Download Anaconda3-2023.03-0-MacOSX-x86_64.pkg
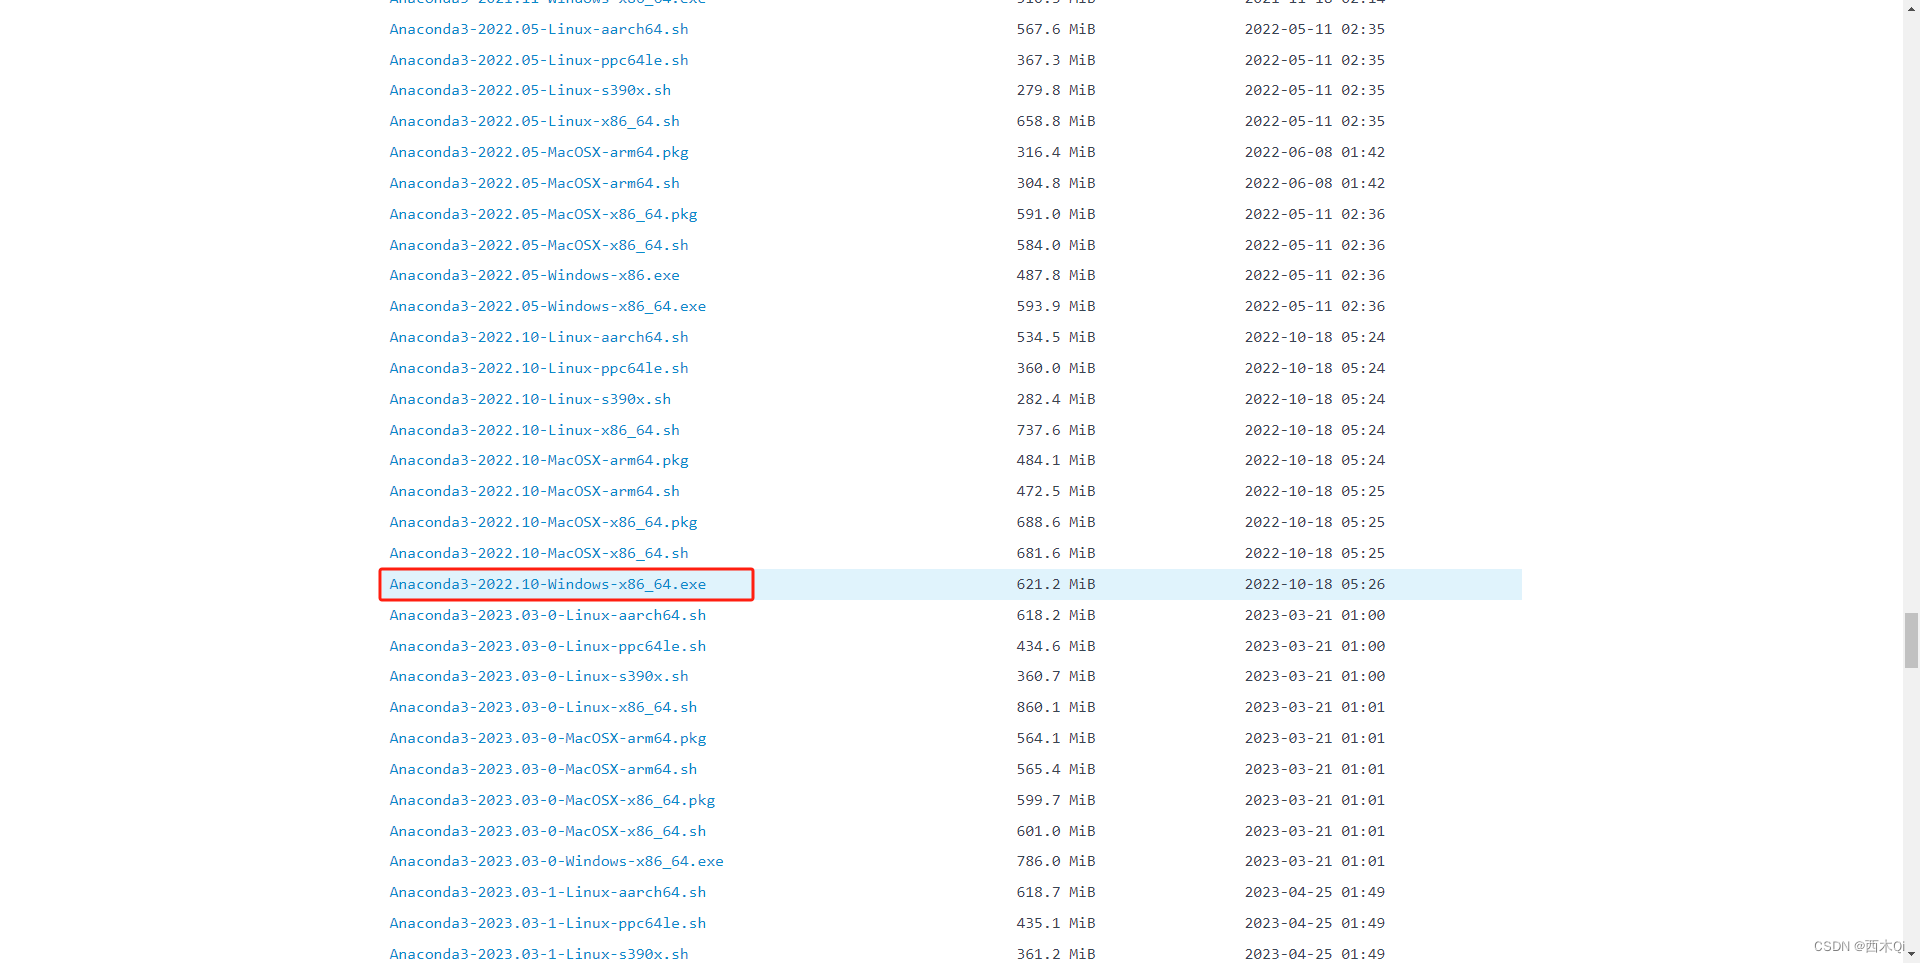 [x=552, y=800]
